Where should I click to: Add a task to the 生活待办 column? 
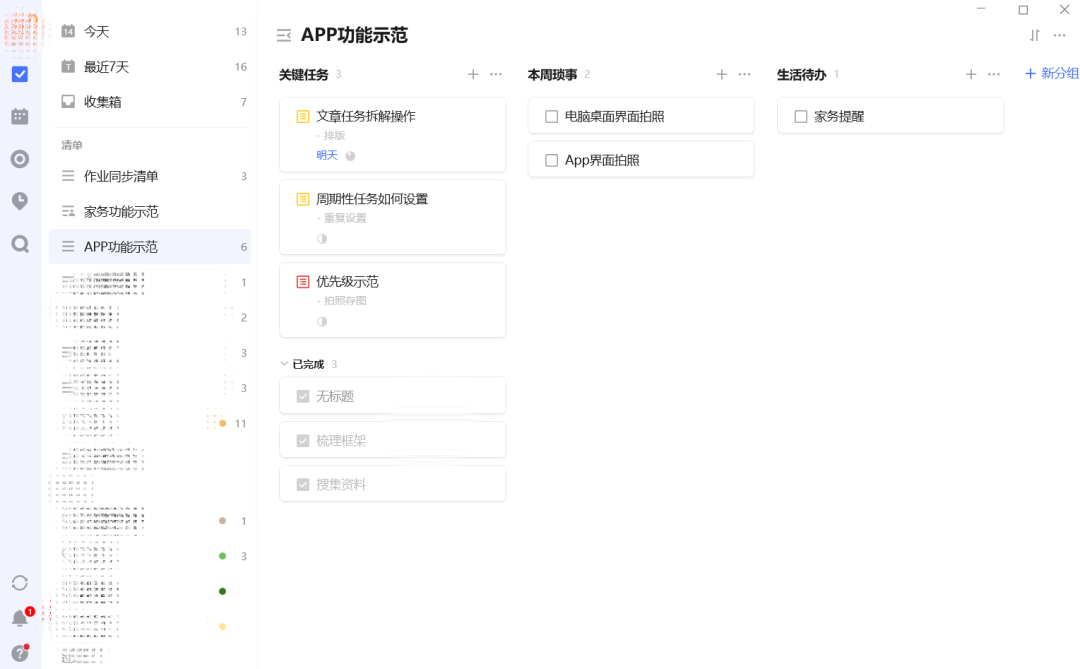tap(970, 74)
